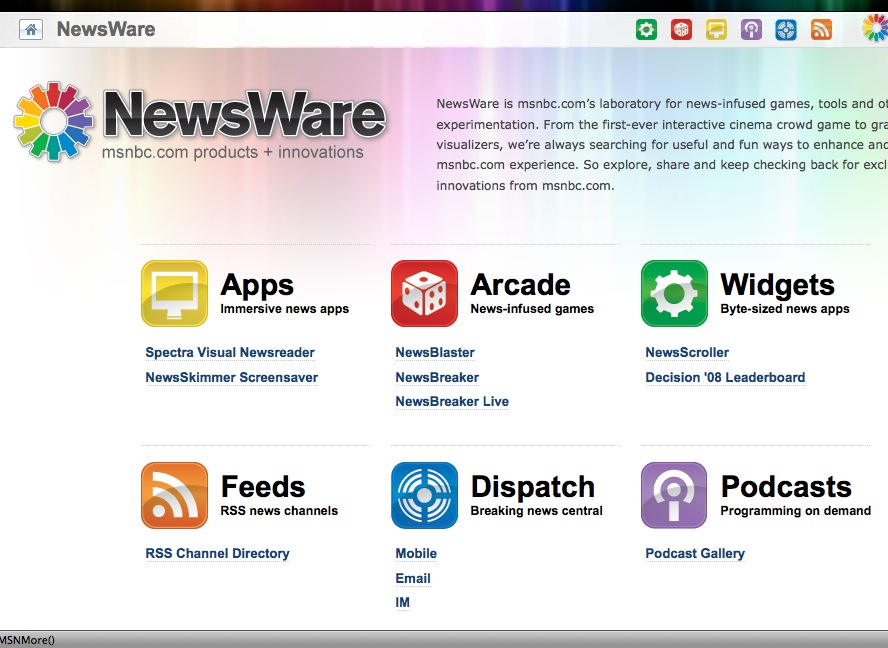This screenshot has width=888, height=648.
Task: Click the 'Breaking news central' subtitle
Action: click(536, 511)
